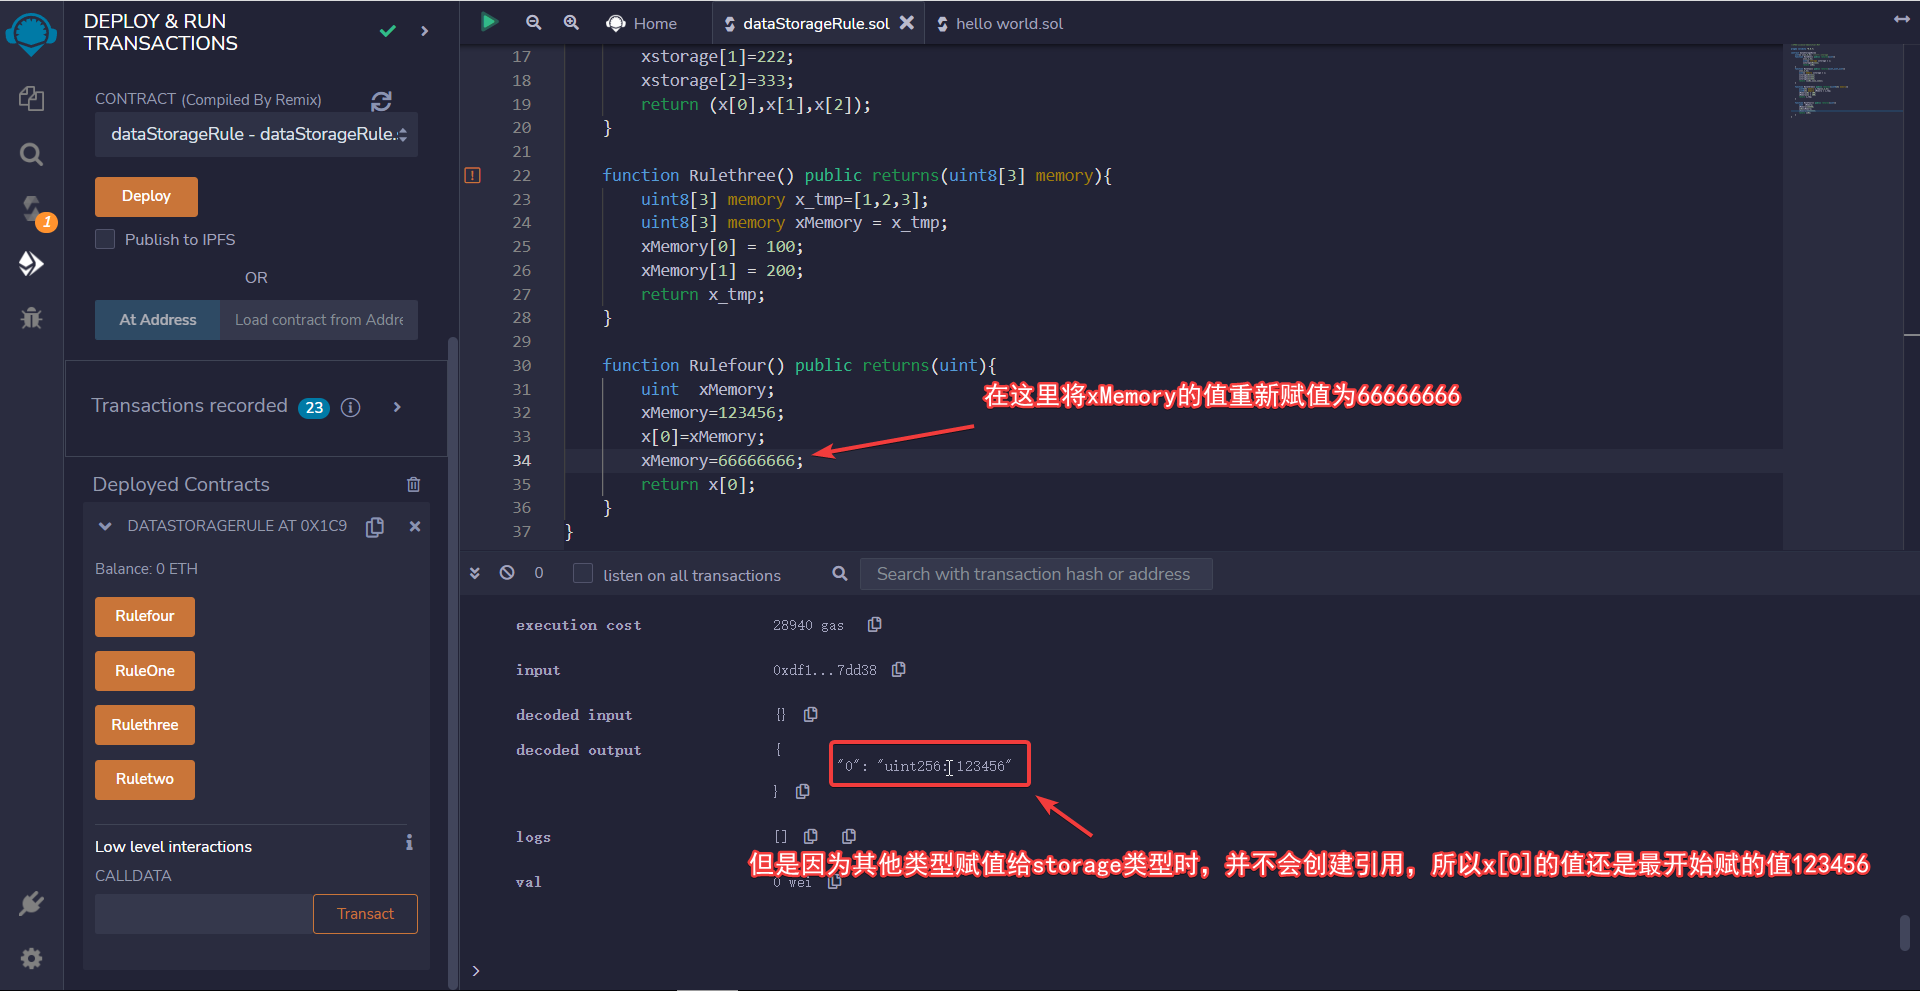This screenshot has width=1920, height=991.
Task: Clear the terminal console
Action: [507, 573]
